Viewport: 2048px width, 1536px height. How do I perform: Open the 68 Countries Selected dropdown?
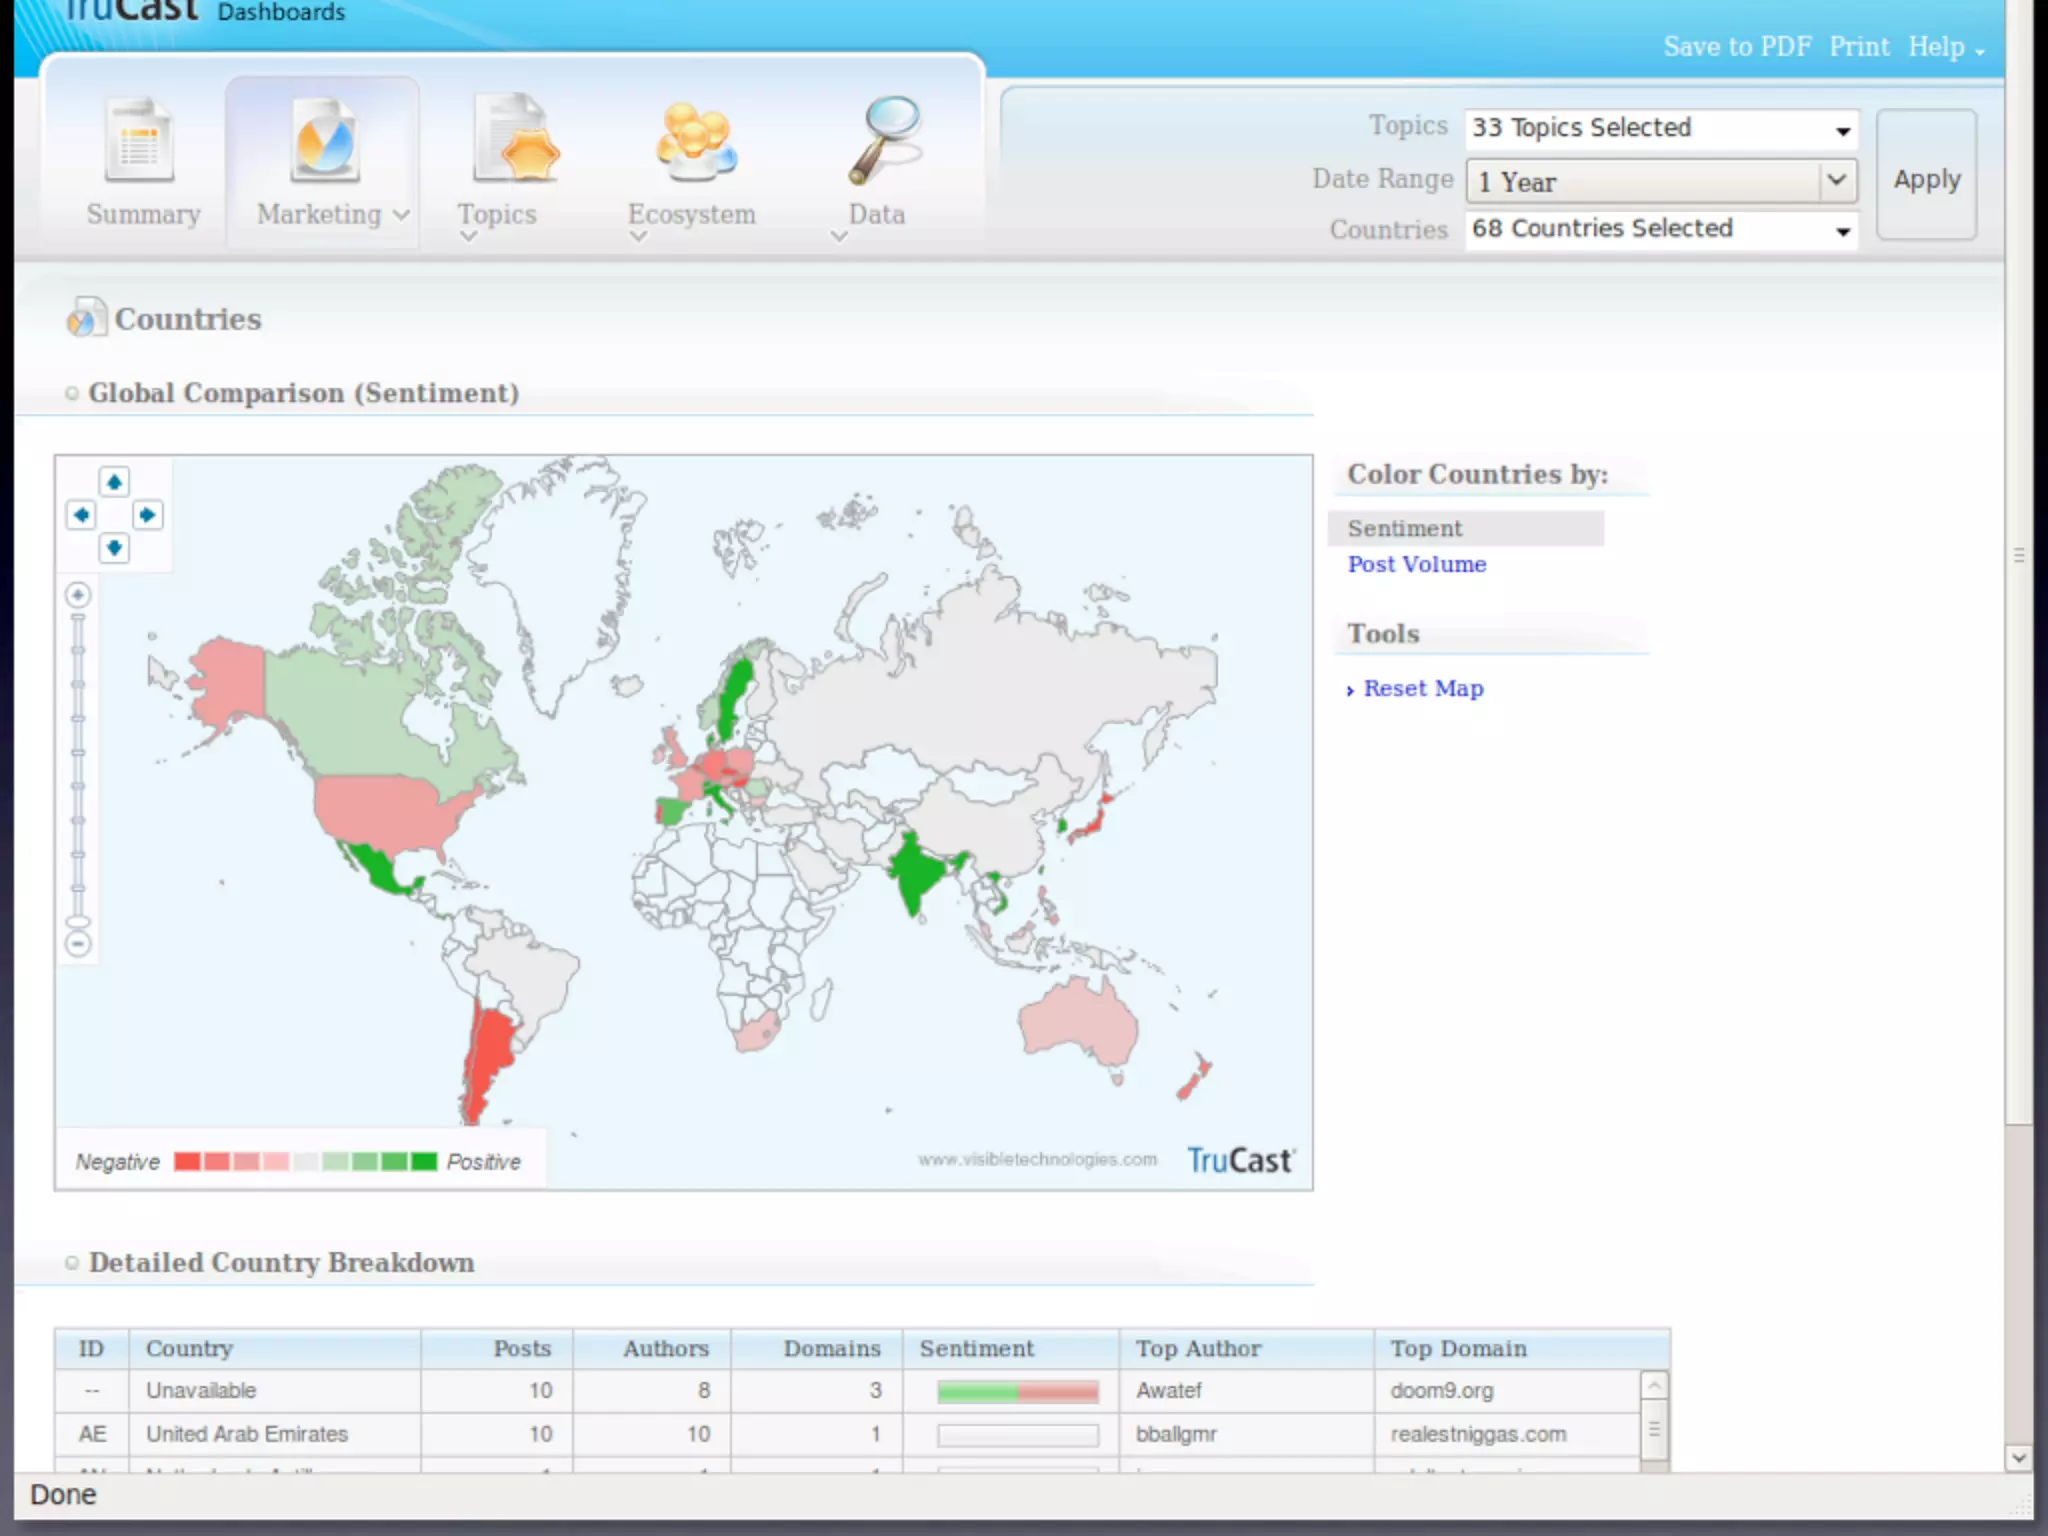pos(1660,230)
